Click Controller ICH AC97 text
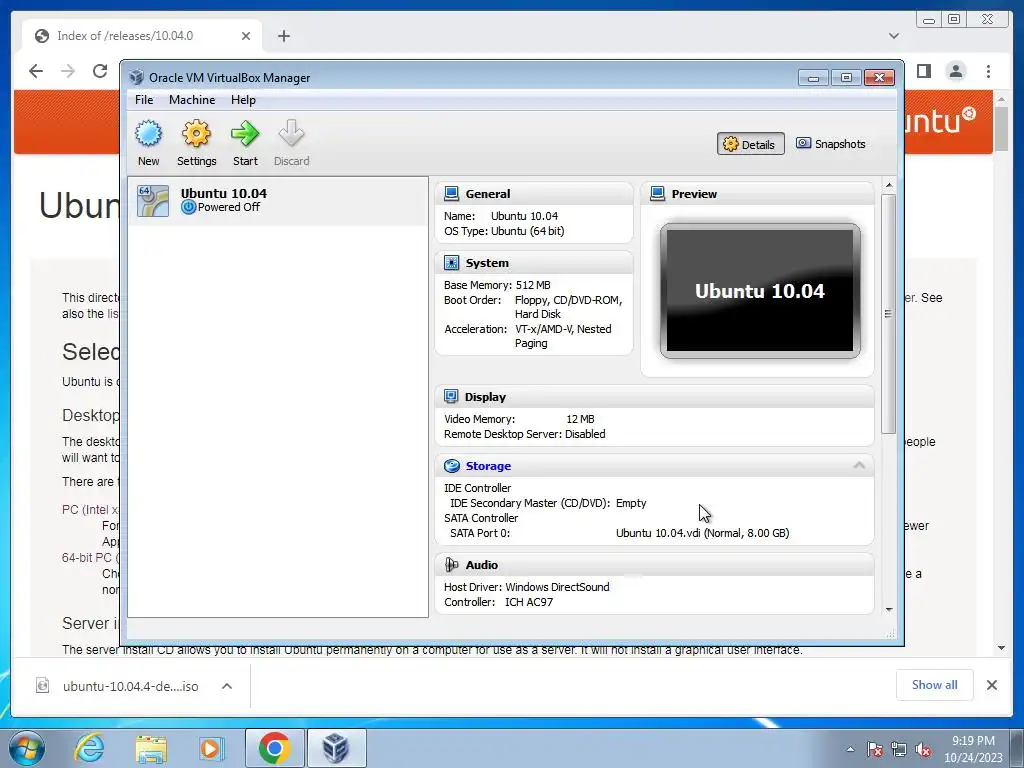Screen dimensions: 1024x768 pyautogui.click(x=498, y=601)
